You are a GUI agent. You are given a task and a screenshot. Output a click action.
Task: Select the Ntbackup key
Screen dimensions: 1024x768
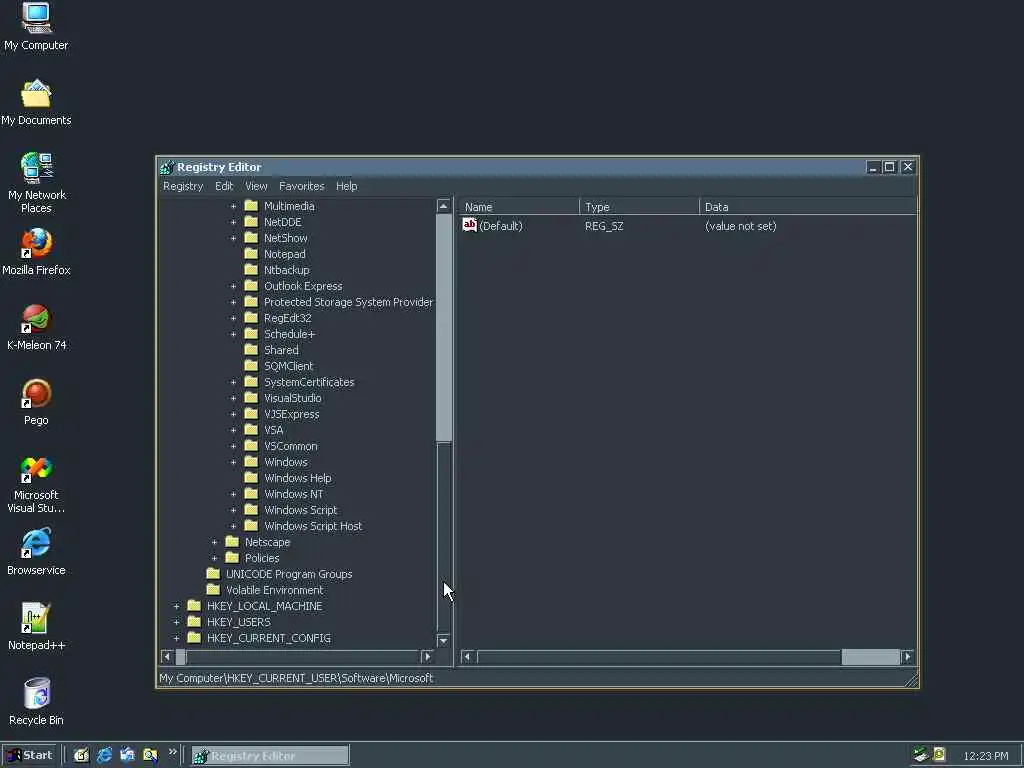point(287,270)
